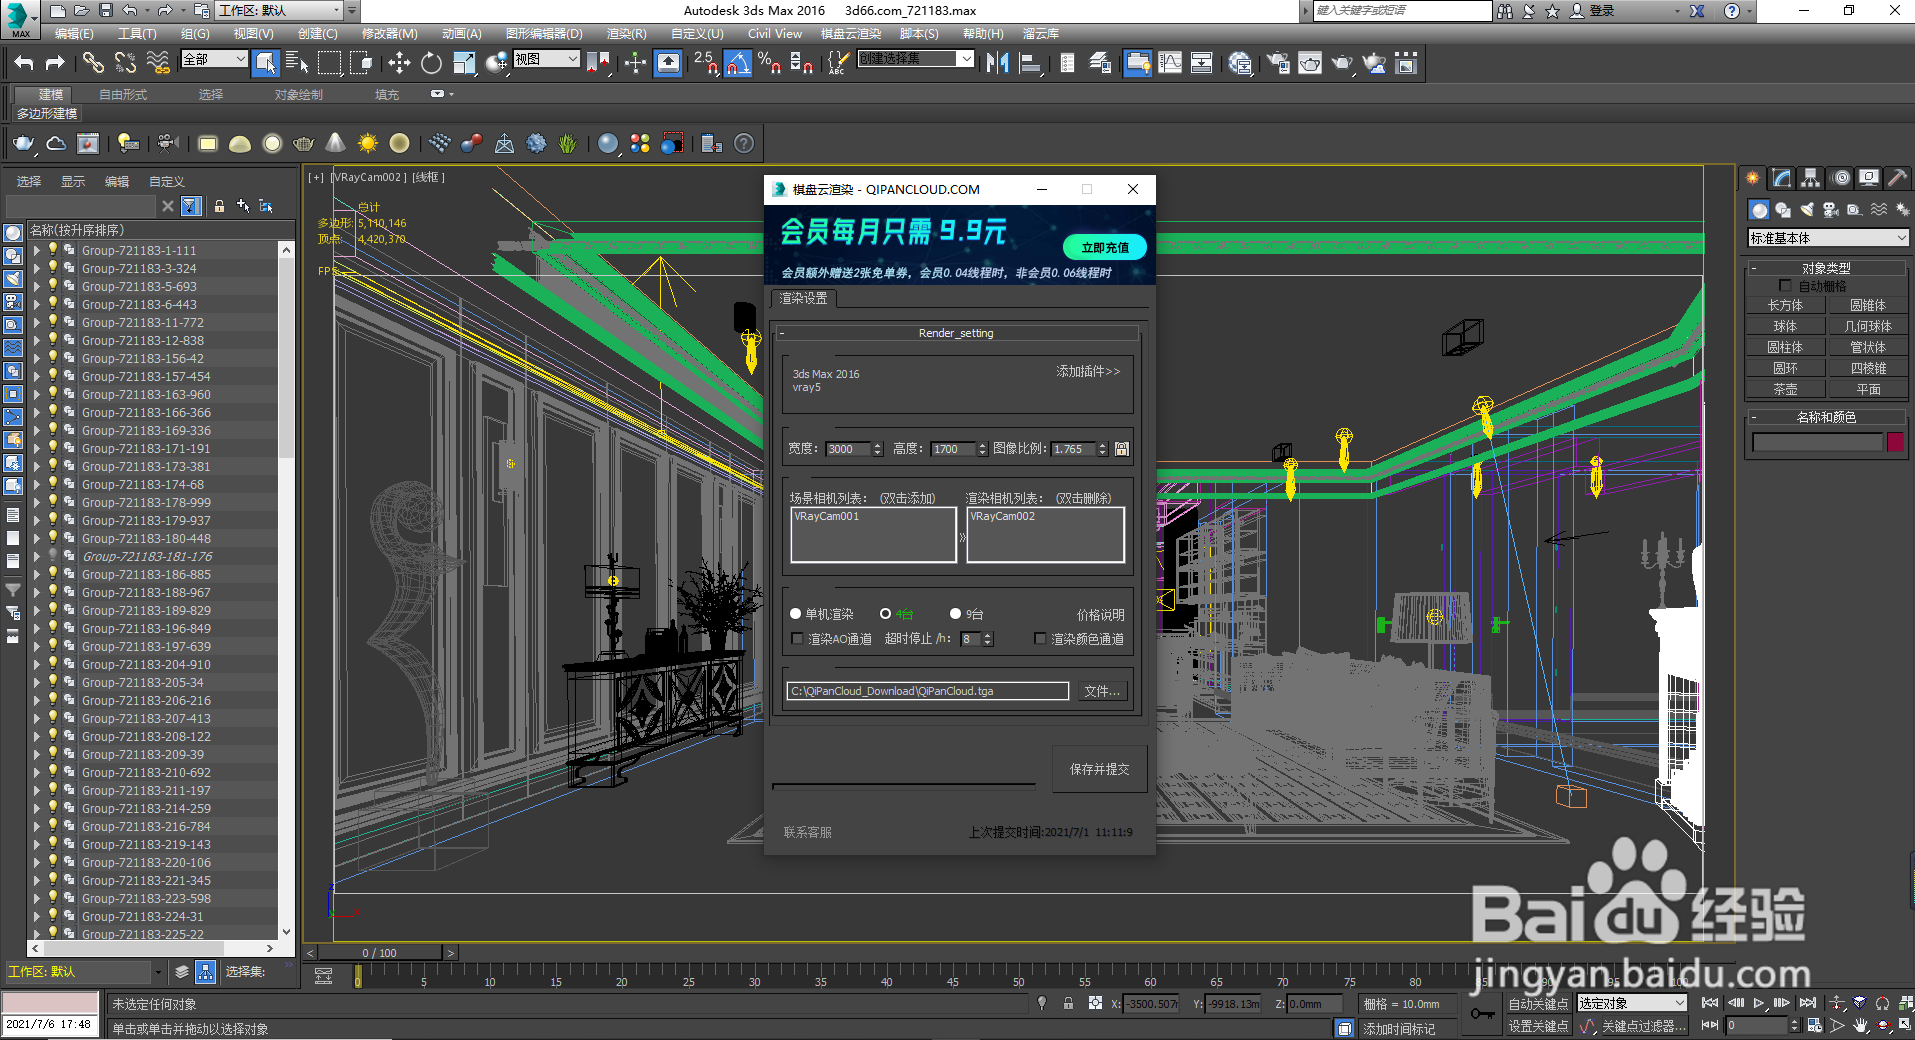Select the Select and Rotate tool
Viewport: 1915px width, 1040px height.
[431, 63]
